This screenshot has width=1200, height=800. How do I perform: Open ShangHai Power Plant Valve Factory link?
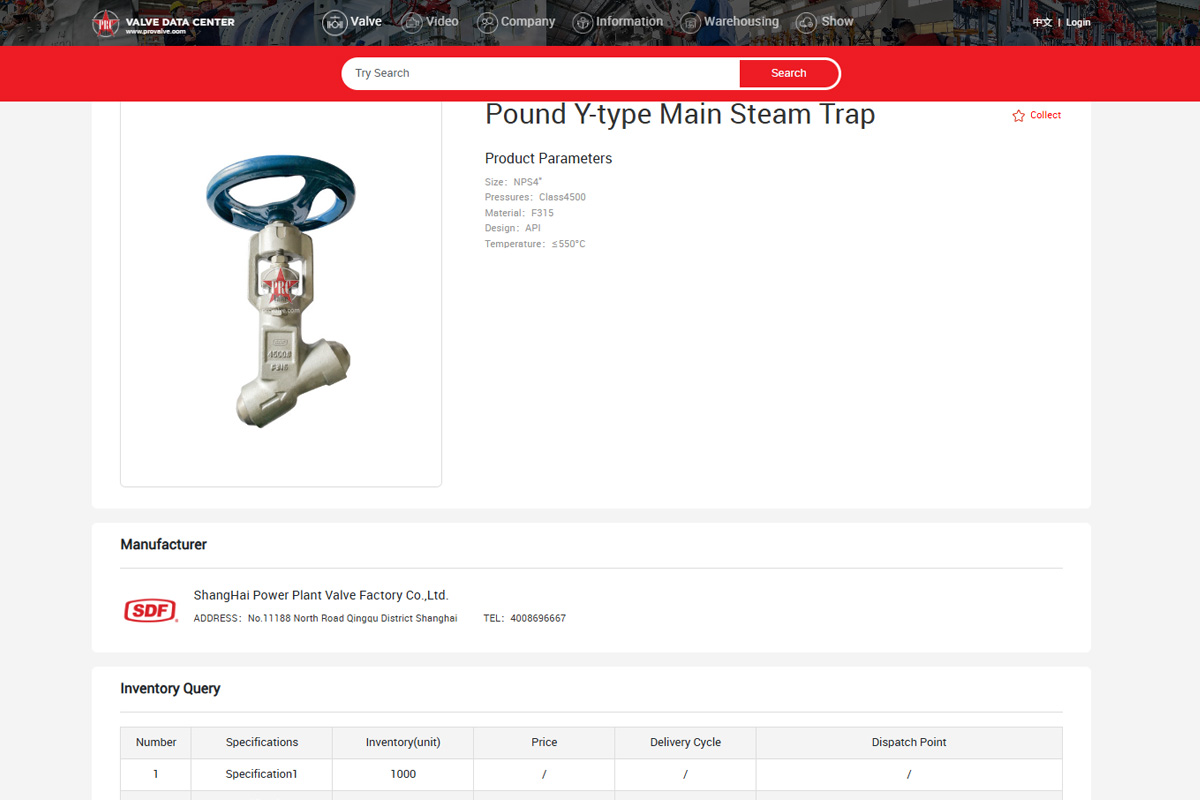(321, 595)
